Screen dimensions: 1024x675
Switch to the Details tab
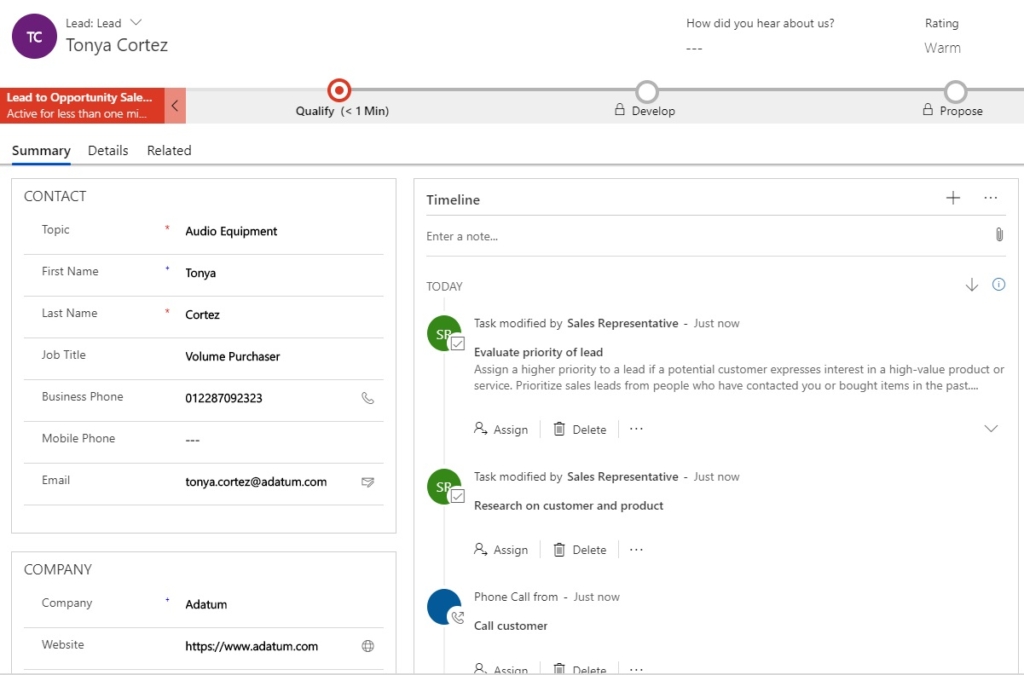(108, 151)
